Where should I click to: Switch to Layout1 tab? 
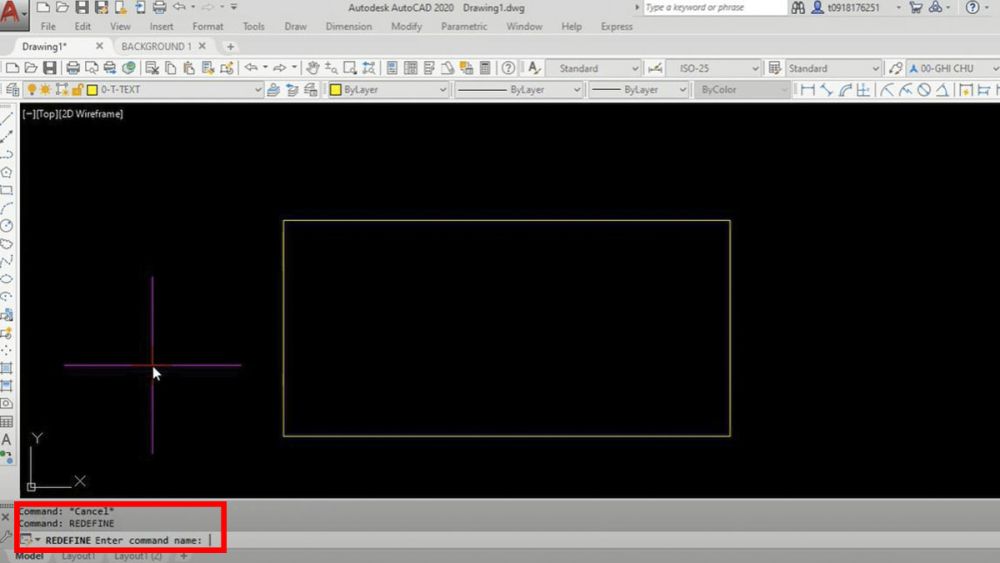[x=78, y=557]
